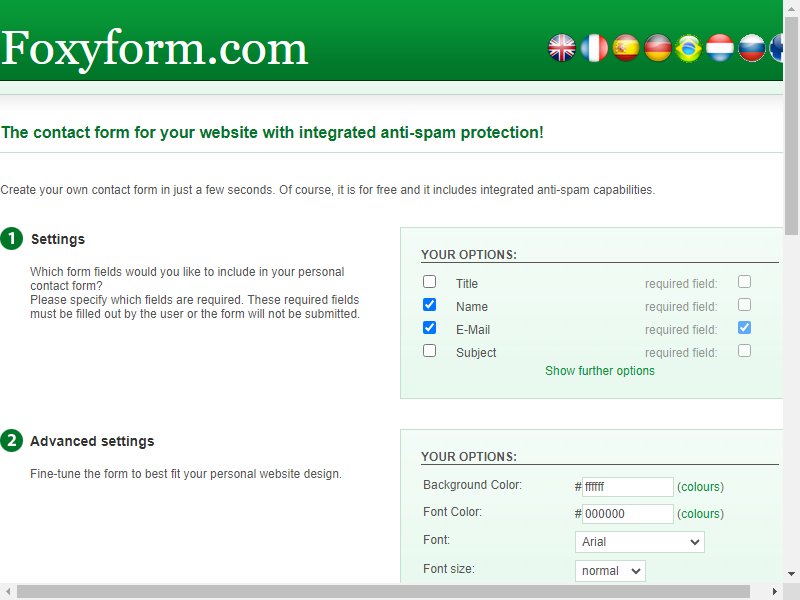Screen dimensions: 800x600
Task: Click the horizontal scrollbar thumb
Action: 383,592
